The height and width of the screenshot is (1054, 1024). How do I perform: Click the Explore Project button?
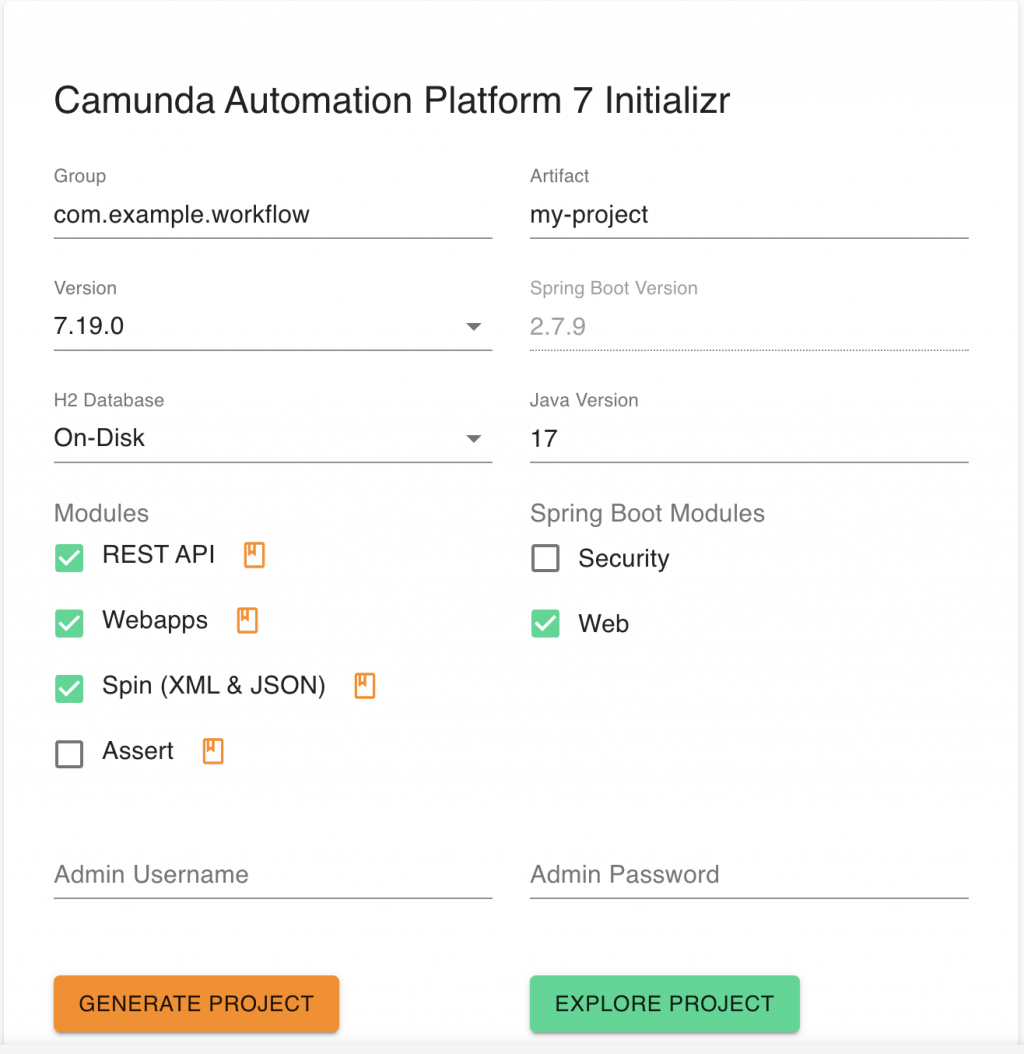[664, 1003]
